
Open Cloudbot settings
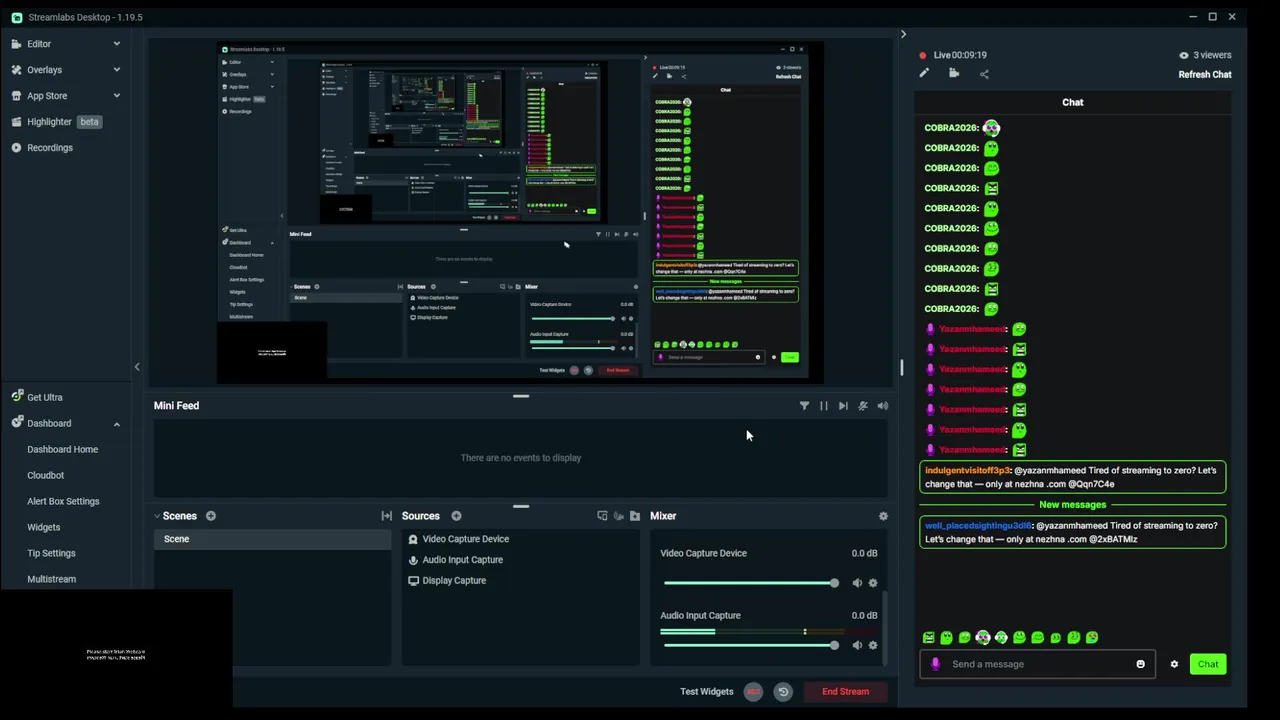tap(45, 476)
